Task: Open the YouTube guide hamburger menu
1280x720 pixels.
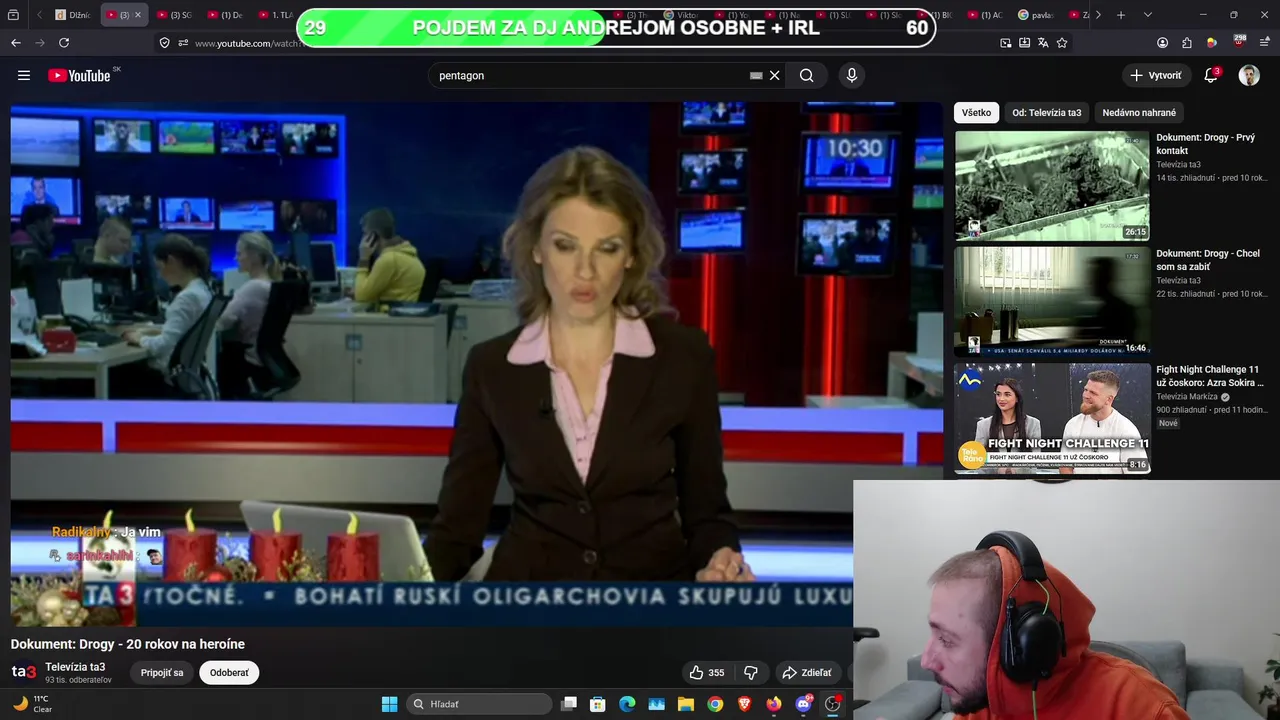Action: pyautogui.click(x=24, y=75)
